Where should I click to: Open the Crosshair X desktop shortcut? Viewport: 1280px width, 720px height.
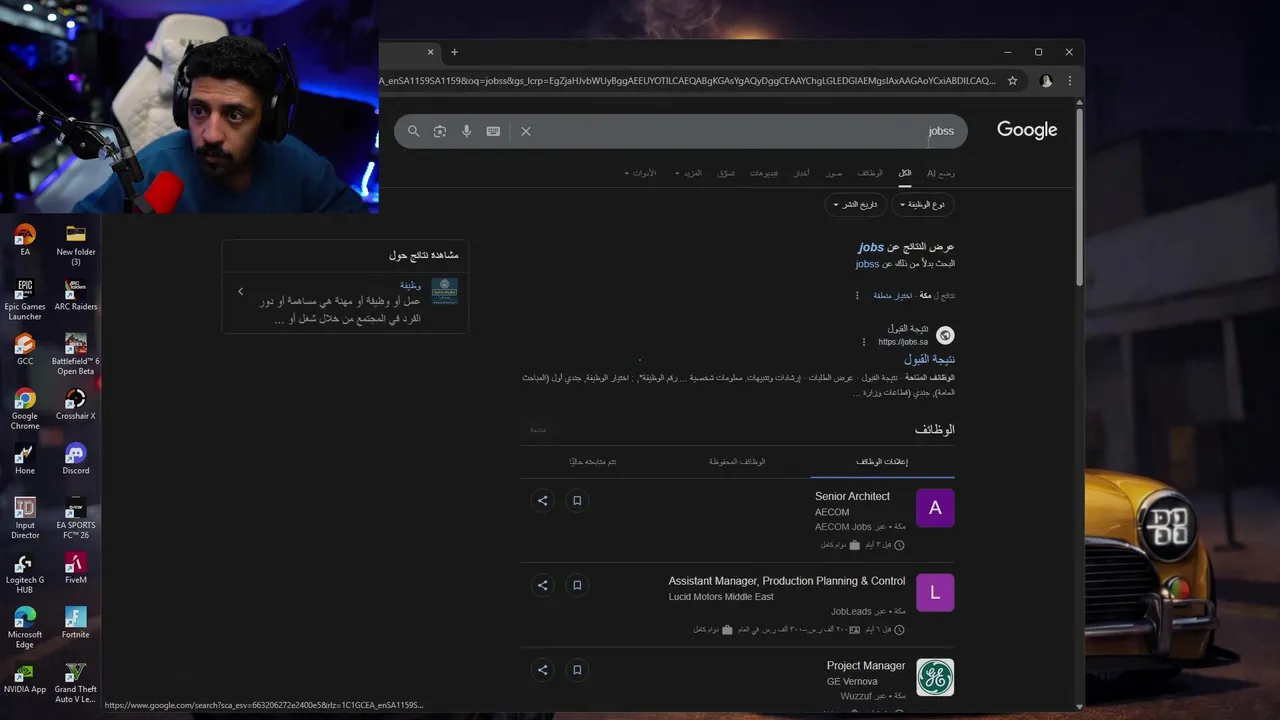[x=76, y=404]
